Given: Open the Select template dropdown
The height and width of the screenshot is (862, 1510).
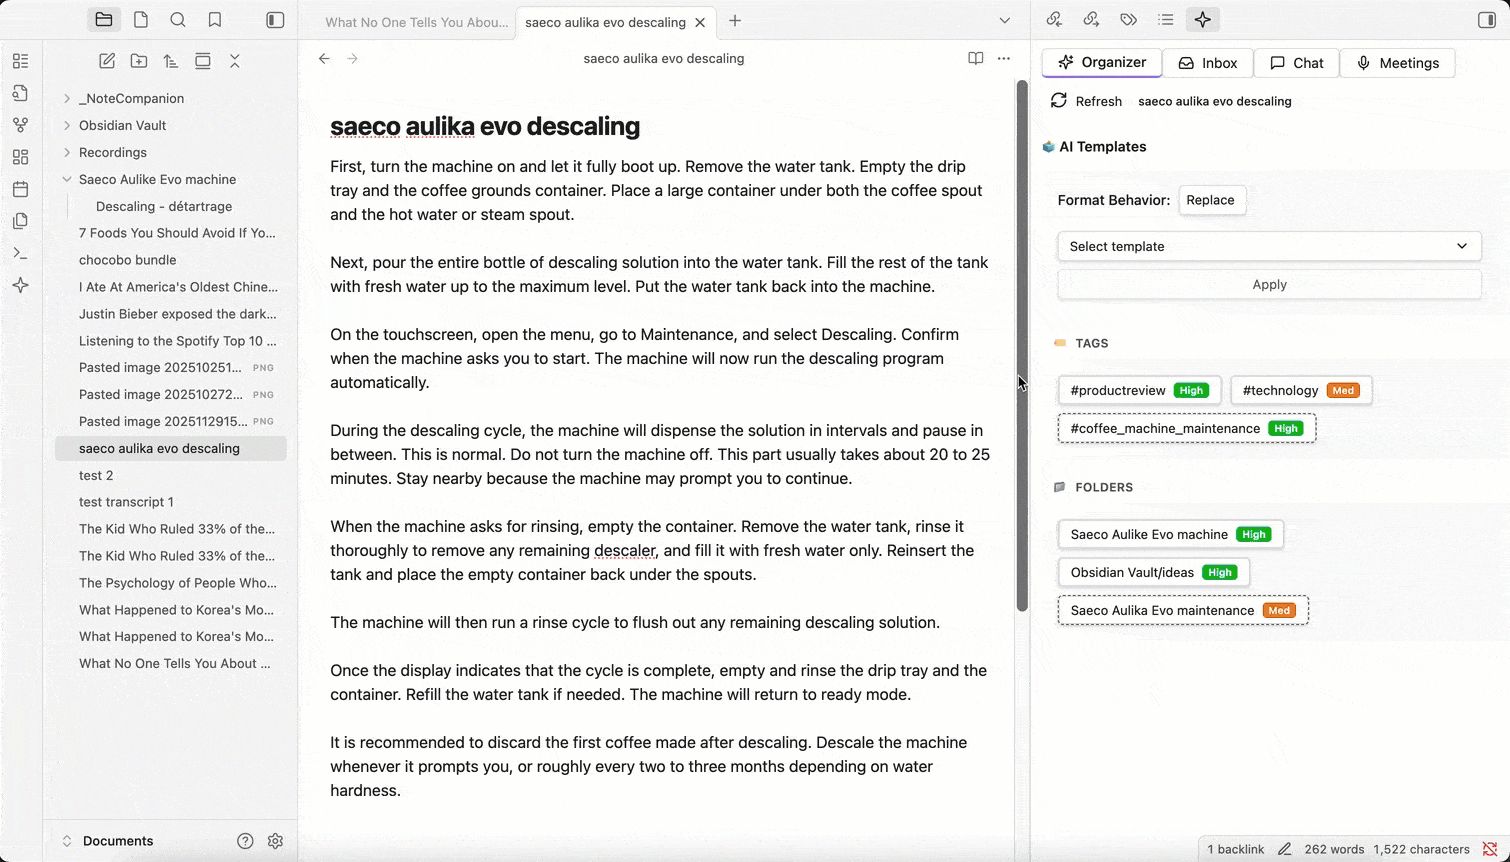Looking at the screenshot, I should 1268,246.
